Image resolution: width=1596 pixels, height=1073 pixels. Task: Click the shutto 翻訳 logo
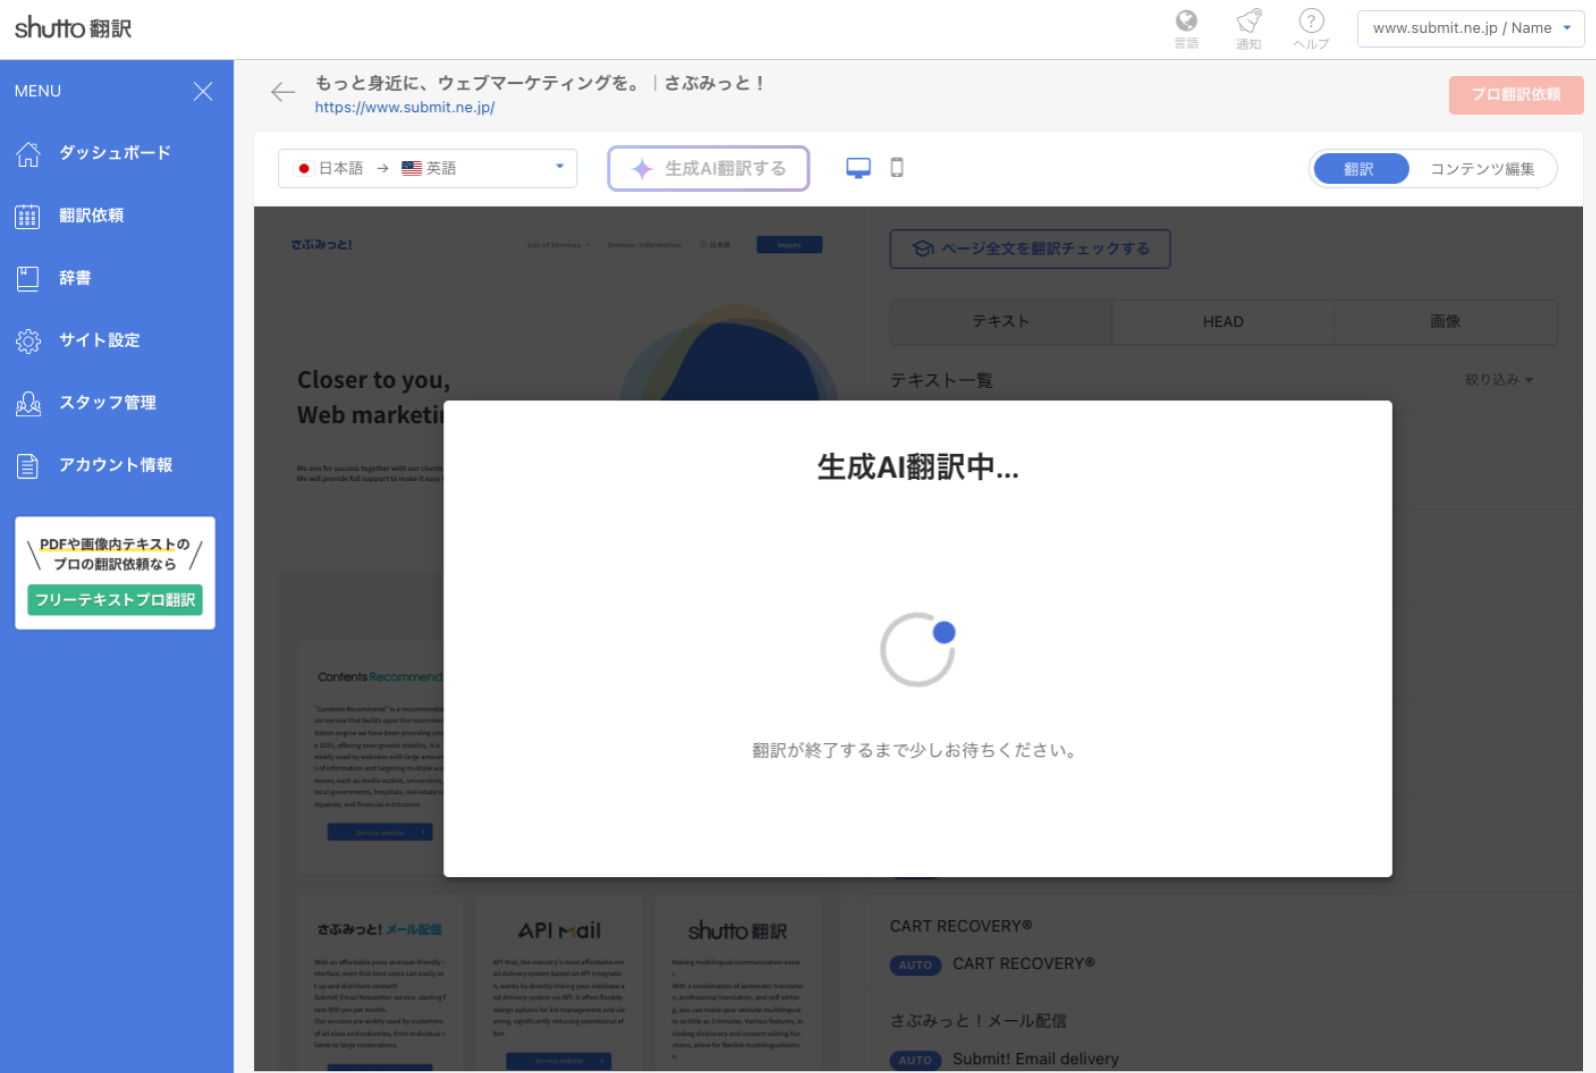(x=73, y=28)
